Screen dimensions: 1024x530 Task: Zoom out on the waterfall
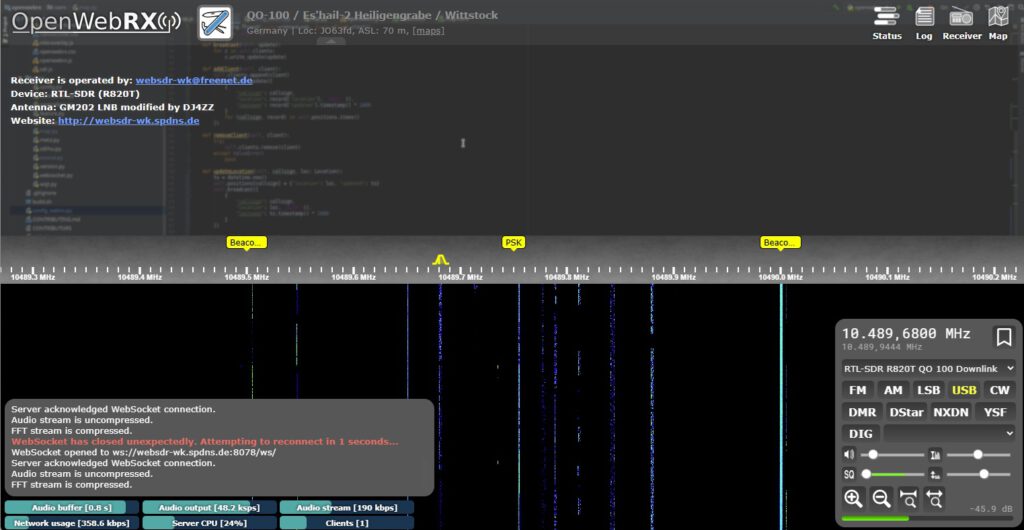(x=881, y=498)
